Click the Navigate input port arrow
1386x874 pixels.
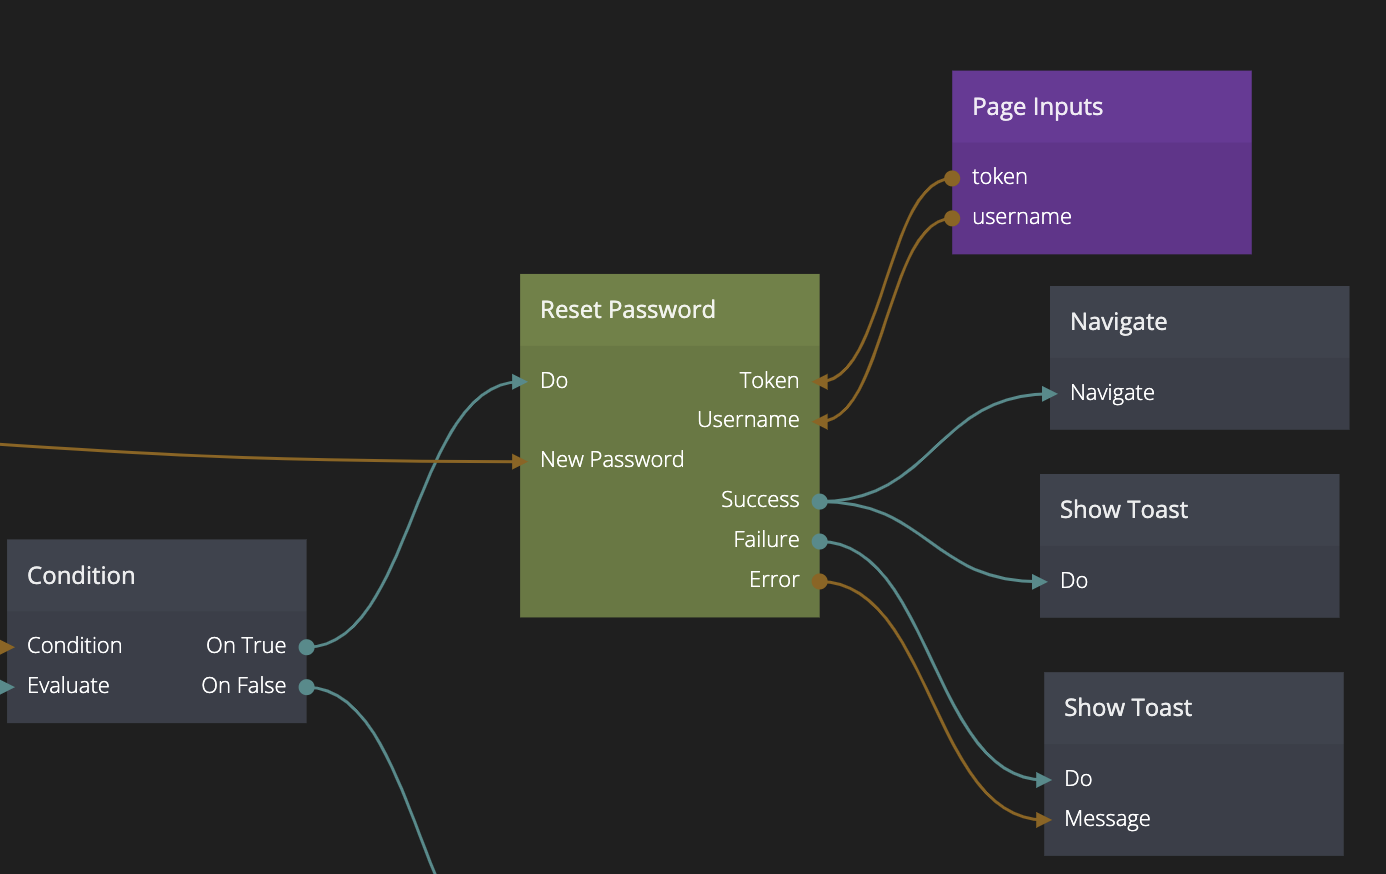[x=1050, y=394]
